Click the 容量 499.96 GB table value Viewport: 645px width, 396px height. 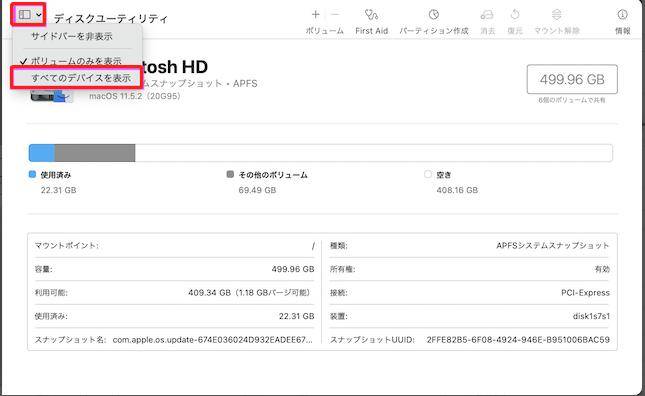[293, 269]
